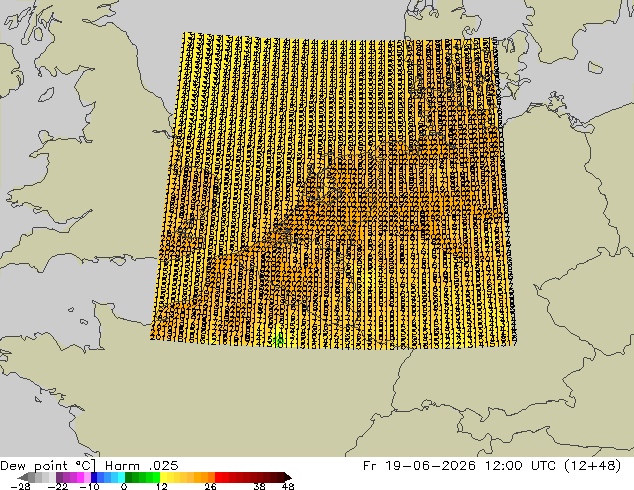Click the "-28" legend value

20,486
